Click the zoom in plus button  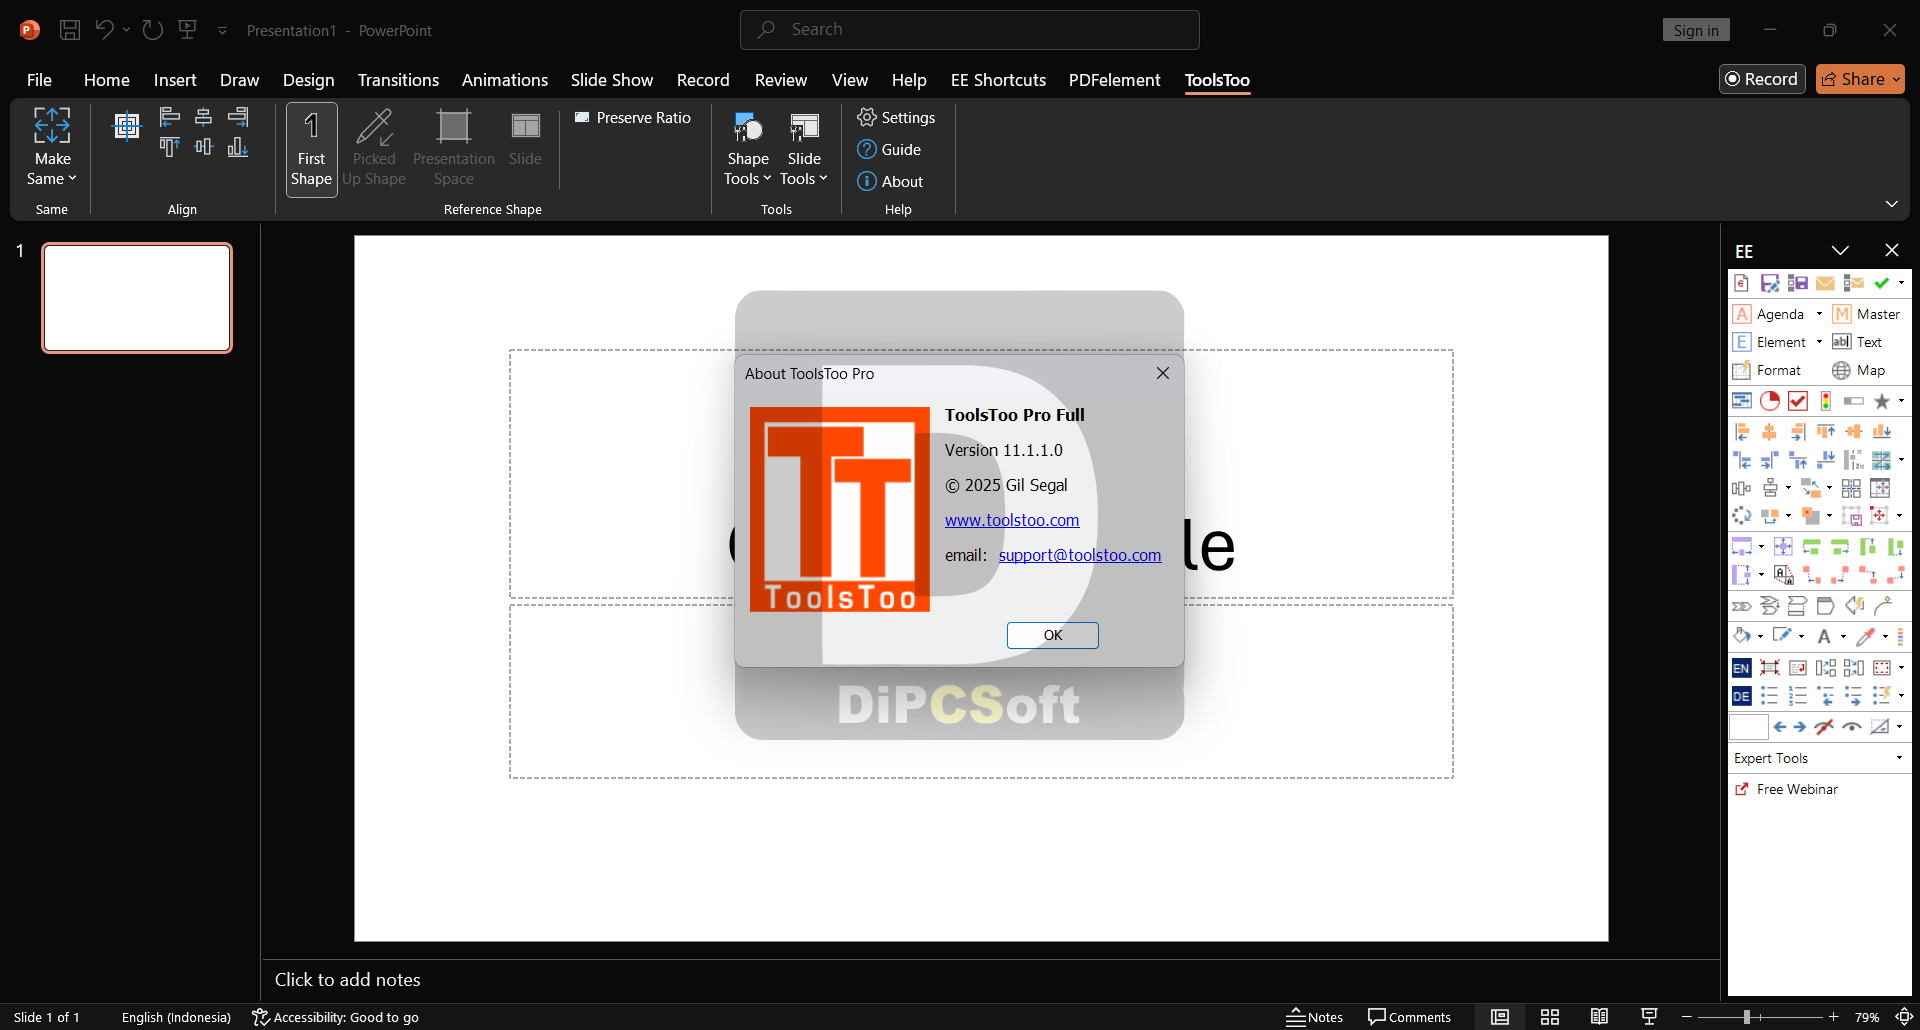(1834, 1017)
